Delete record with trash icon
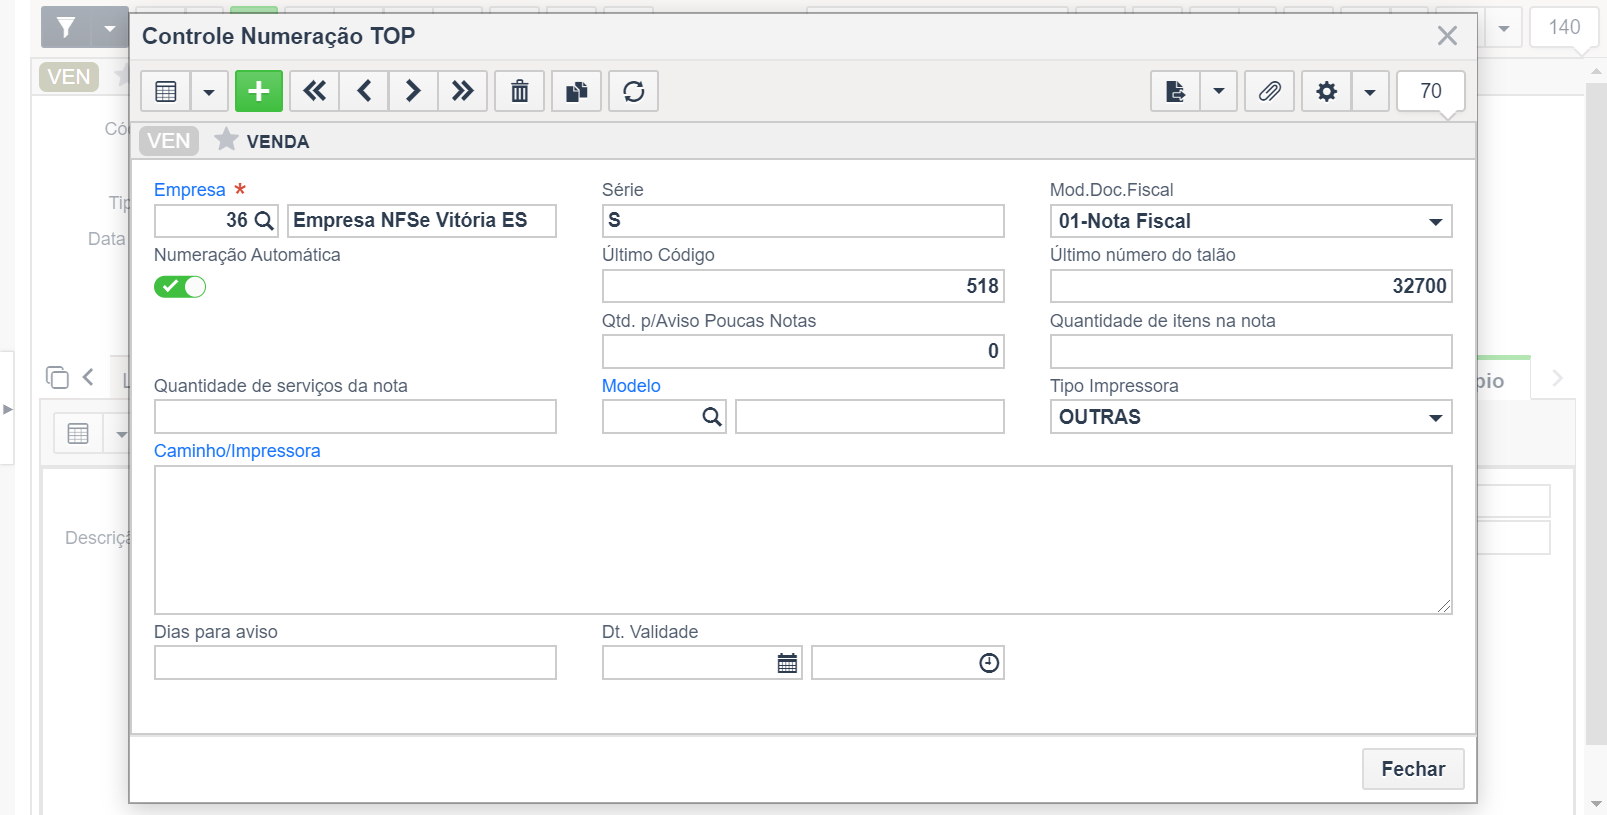Image resolution: width=1607 pixels, height=815 pixels. pyautogui.click(x=520, y=91)
